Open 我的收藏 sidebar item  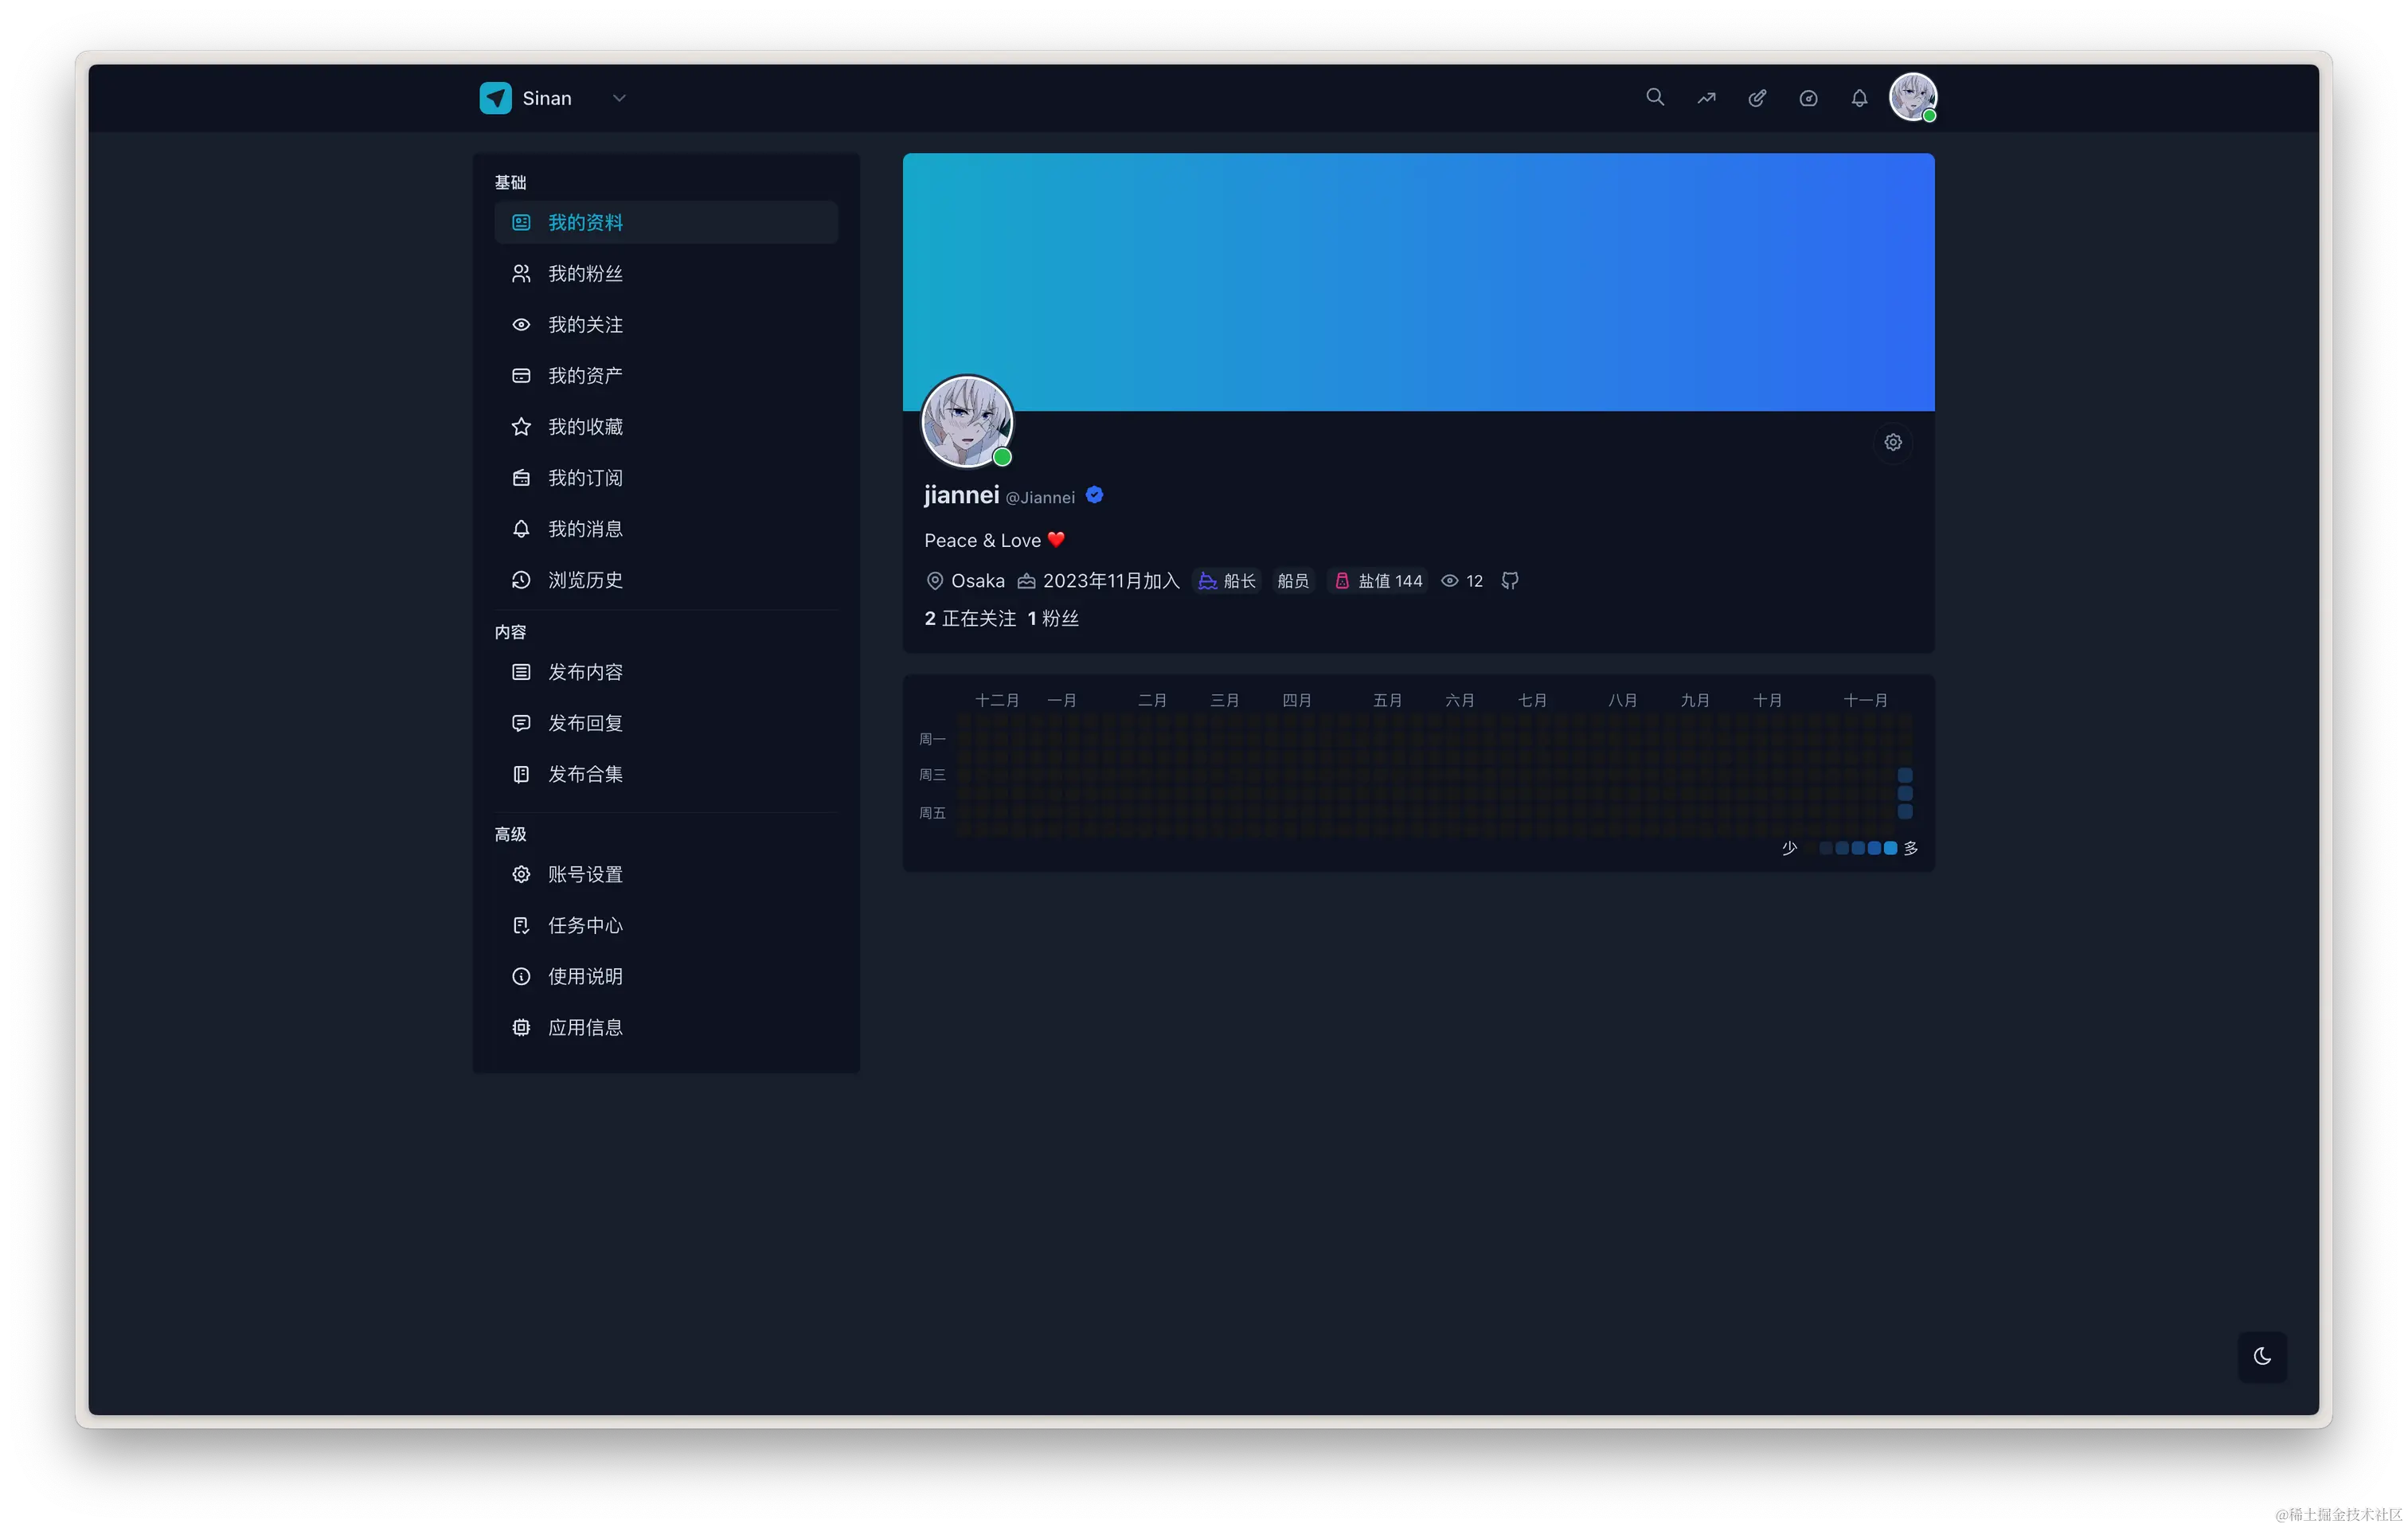coord(585,427)
